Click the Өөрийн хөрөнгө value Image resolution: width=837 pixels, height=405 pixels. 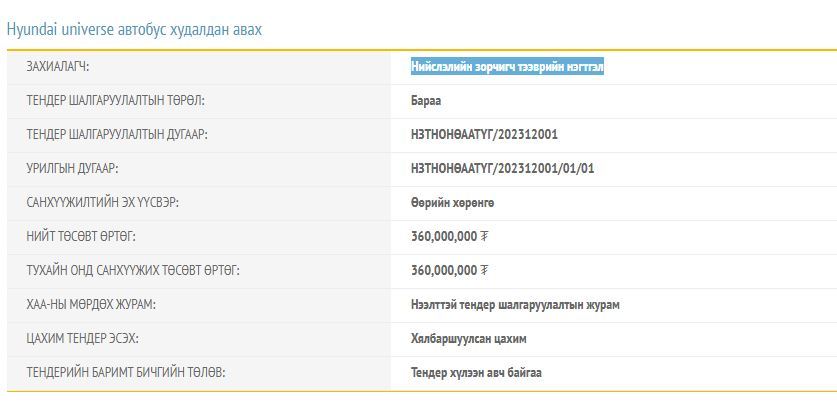452,203
